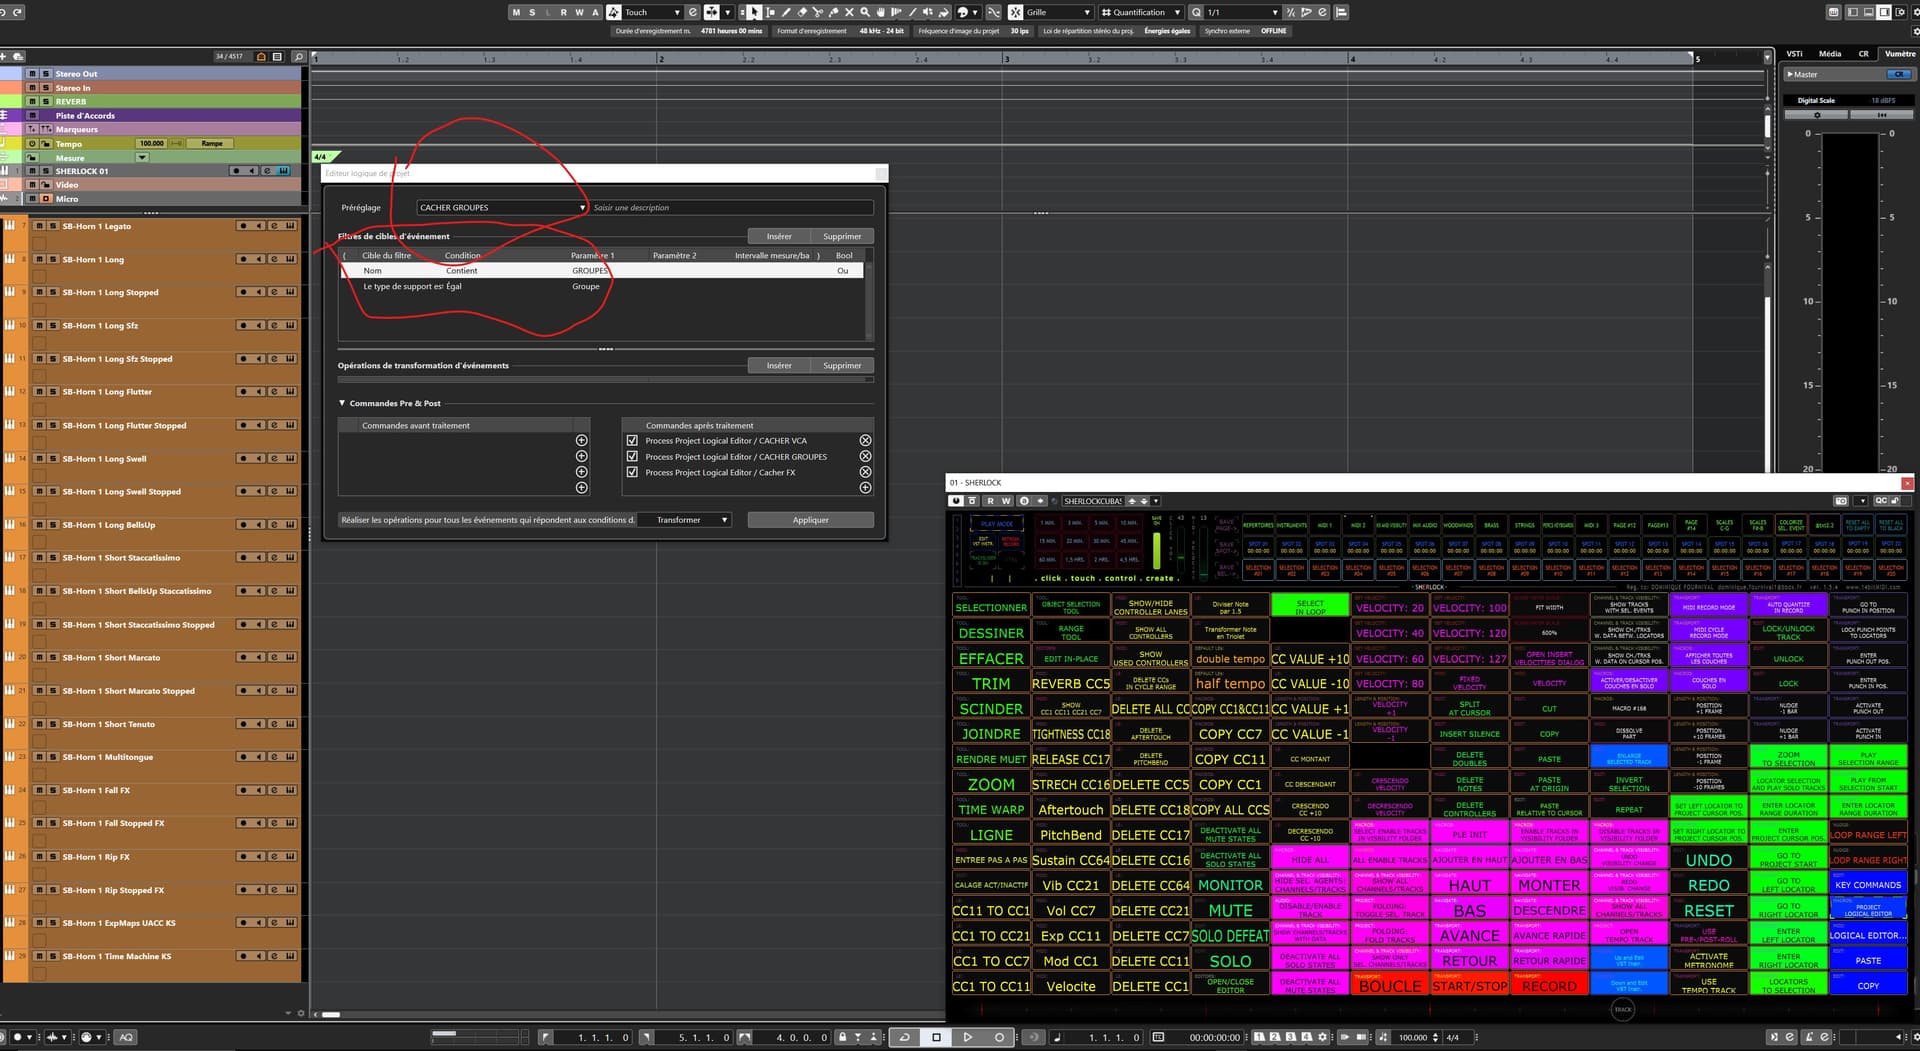This screenshot has height=1051, width=1920.
Task: Remove Cacher FX post-process command
Action: point(865,472)
